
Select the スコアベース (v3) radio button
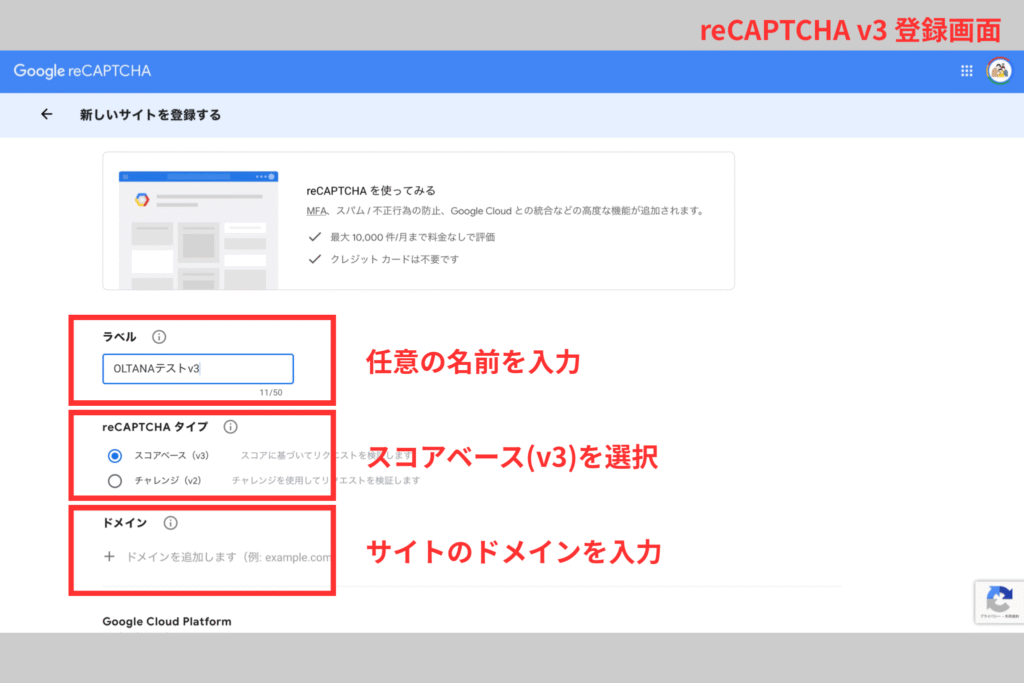tap(115, 456)
